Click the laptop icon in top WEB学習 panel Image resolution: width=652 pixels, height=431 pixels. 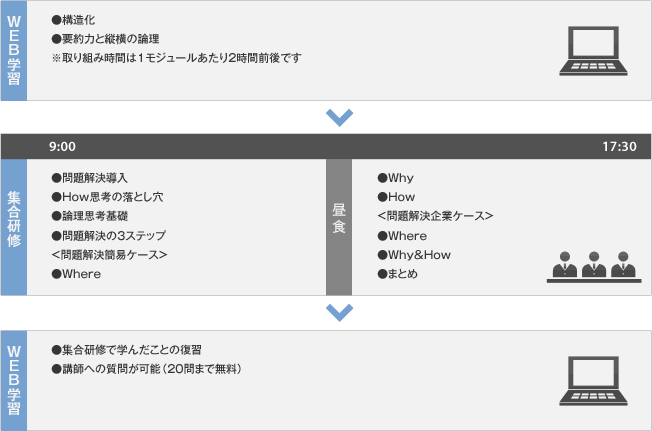[x=596, y=50]
